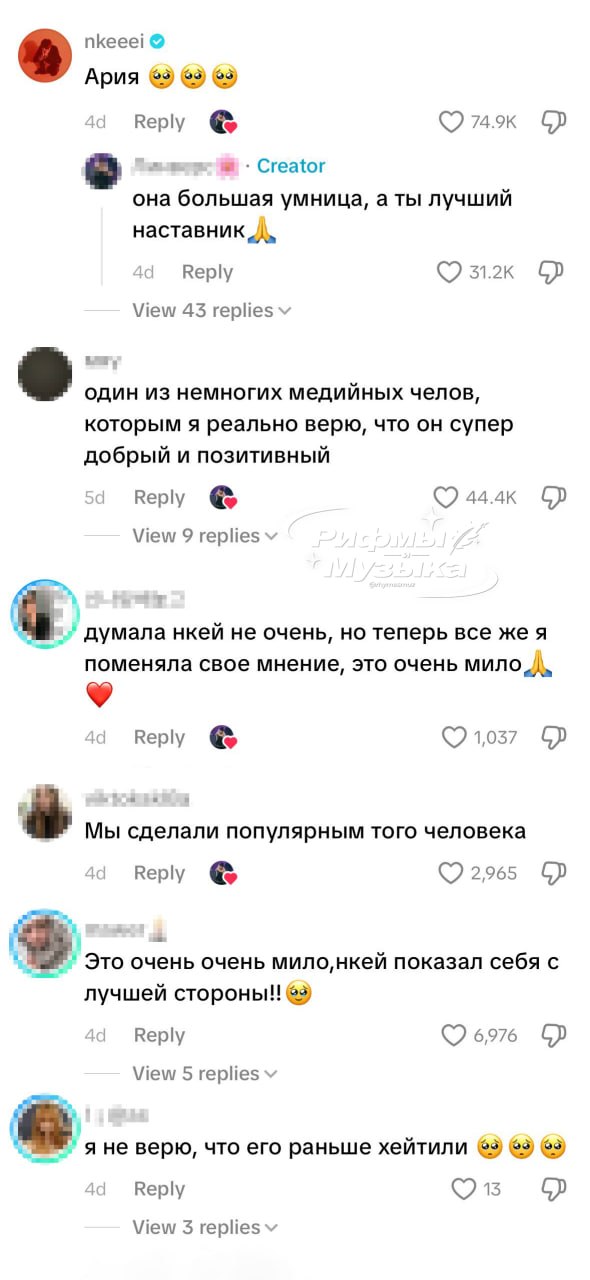Reply to the Creator's "она большая умница" comment

point(207,272)
